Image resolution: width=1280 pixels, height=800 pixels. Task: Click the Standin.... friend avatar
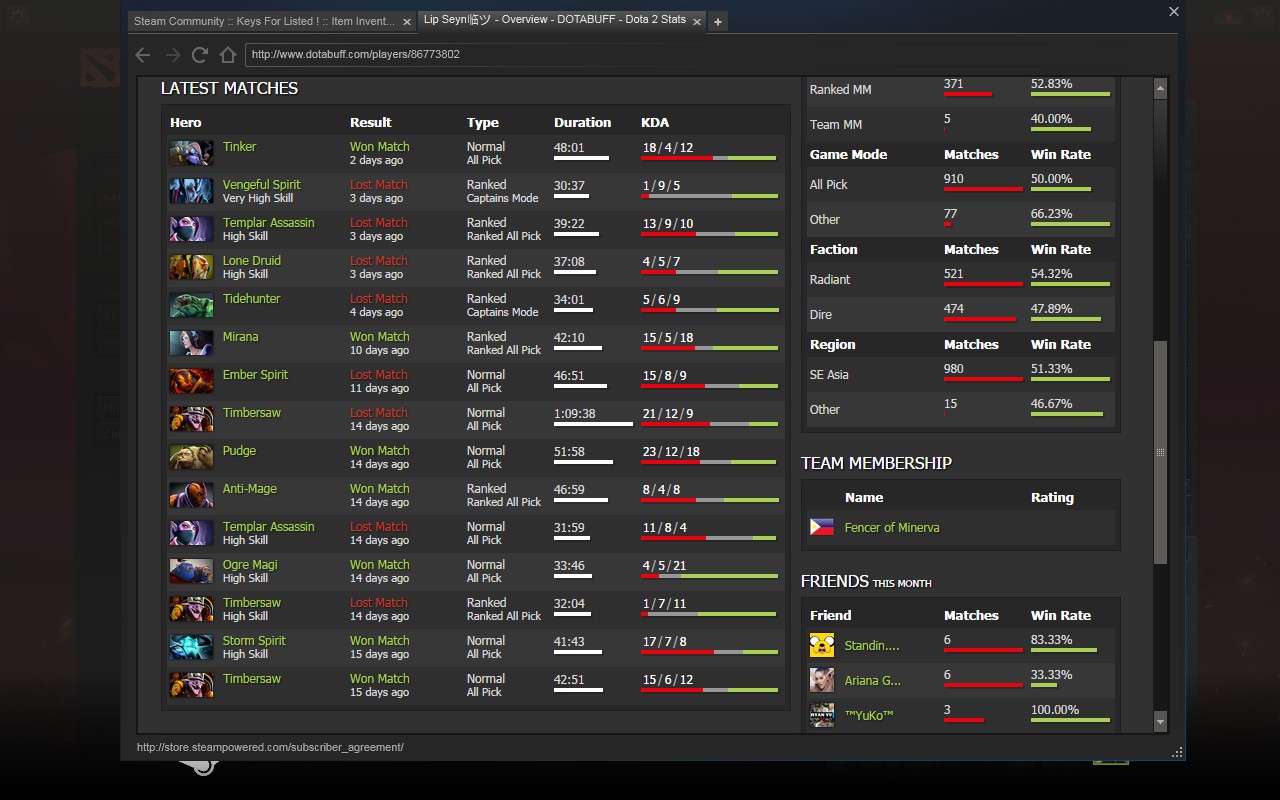tap(822, 645)
